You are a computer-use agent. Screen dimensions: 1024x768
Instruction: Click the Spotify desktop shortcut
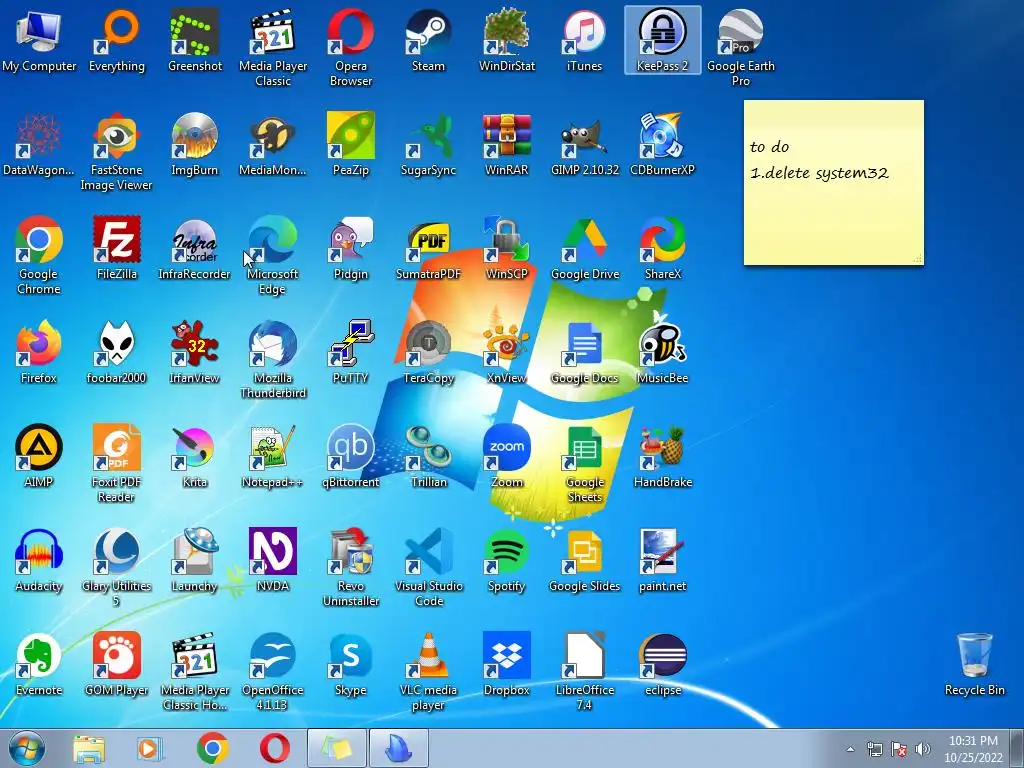tap(507, 560)
